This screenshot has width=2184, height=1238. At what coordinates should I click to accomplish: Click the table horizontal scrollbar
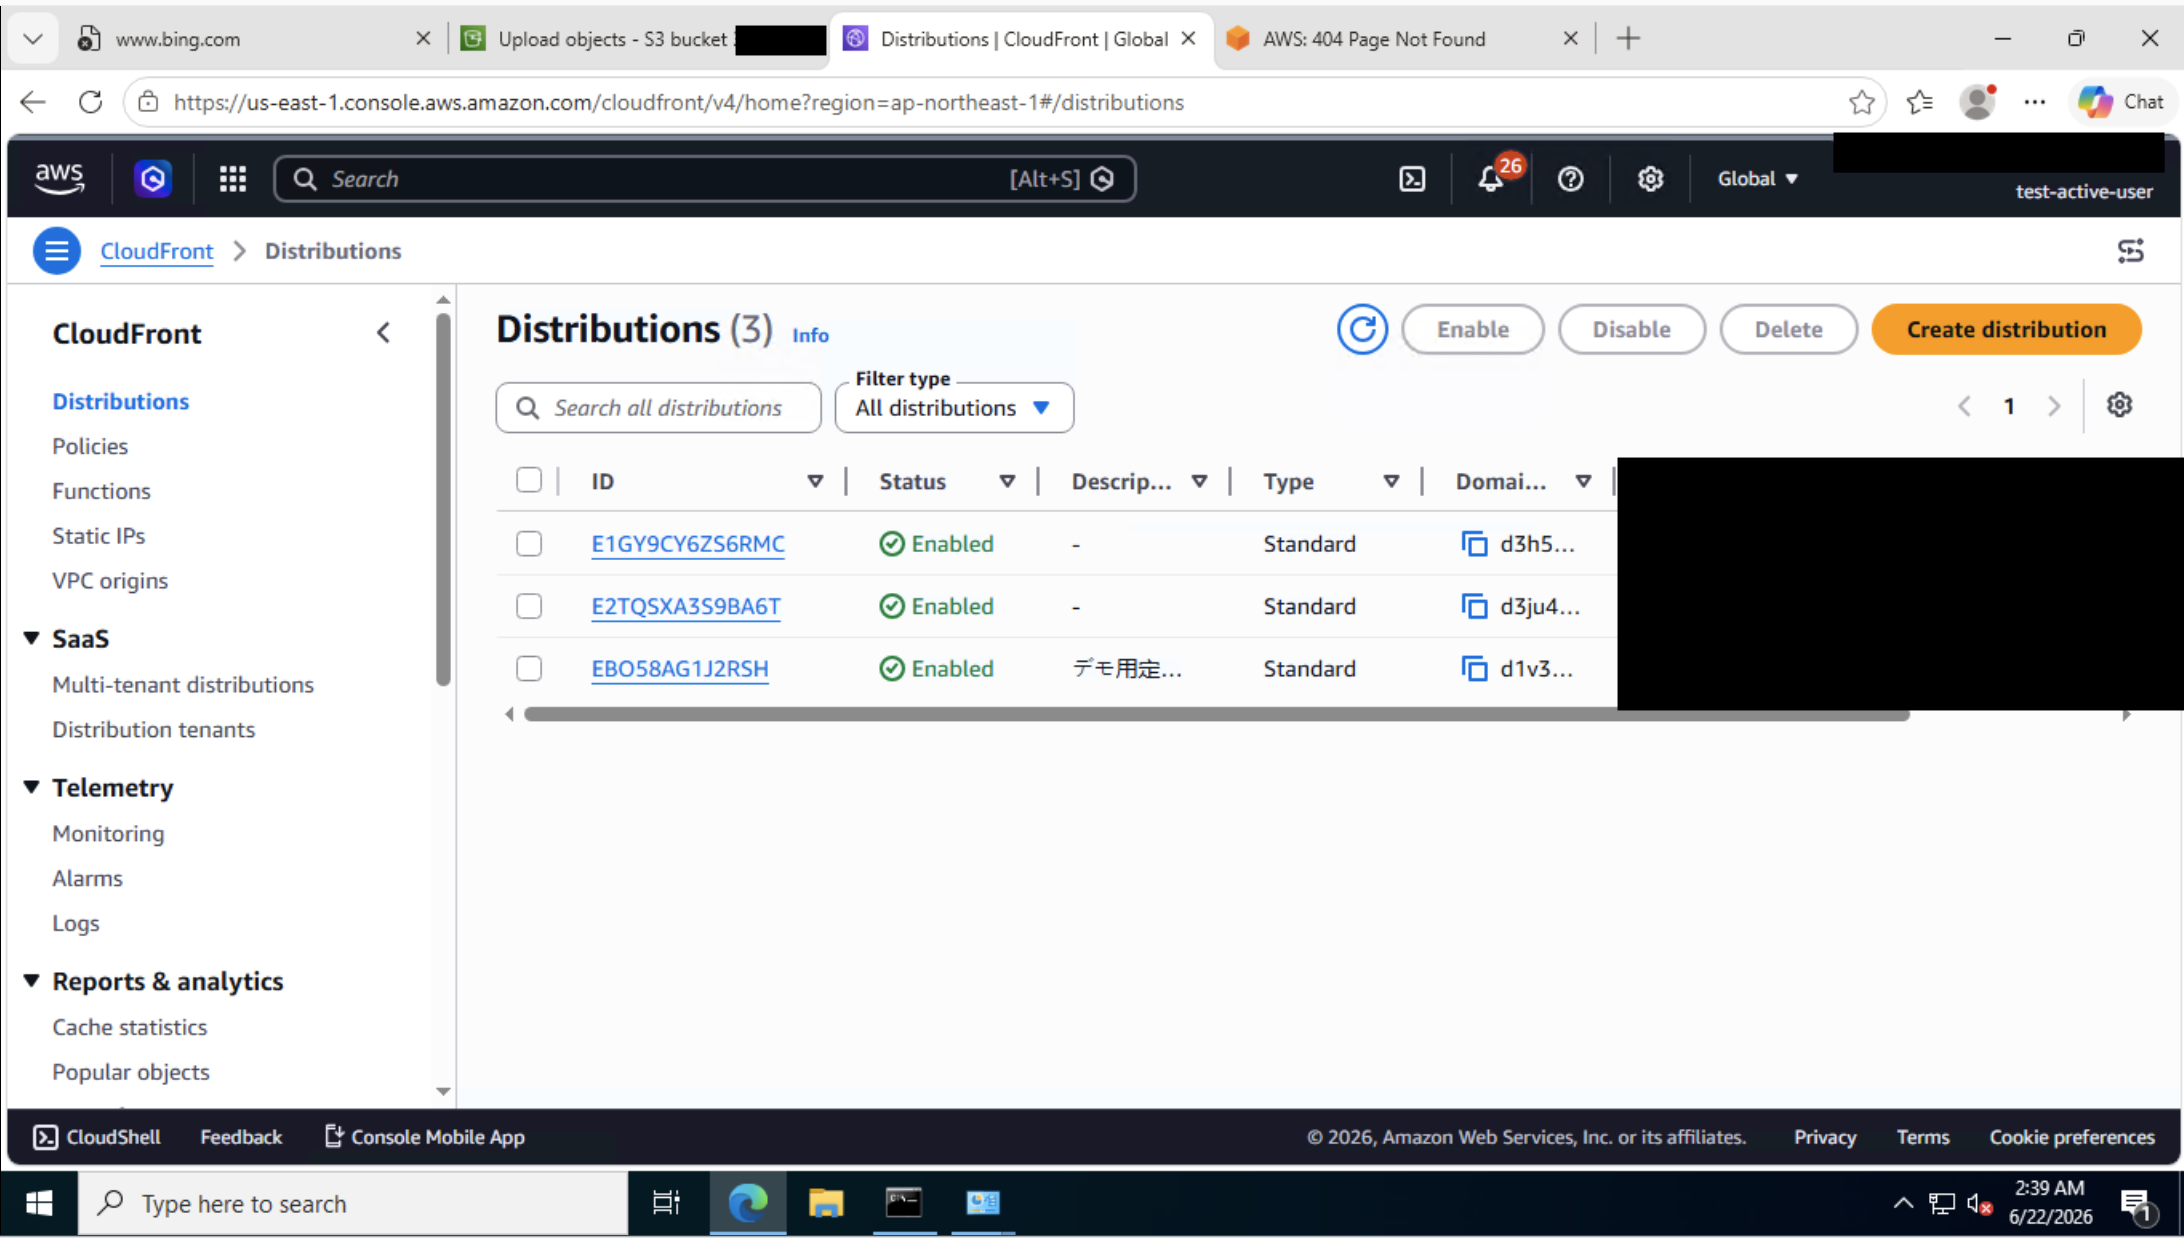1216,714
